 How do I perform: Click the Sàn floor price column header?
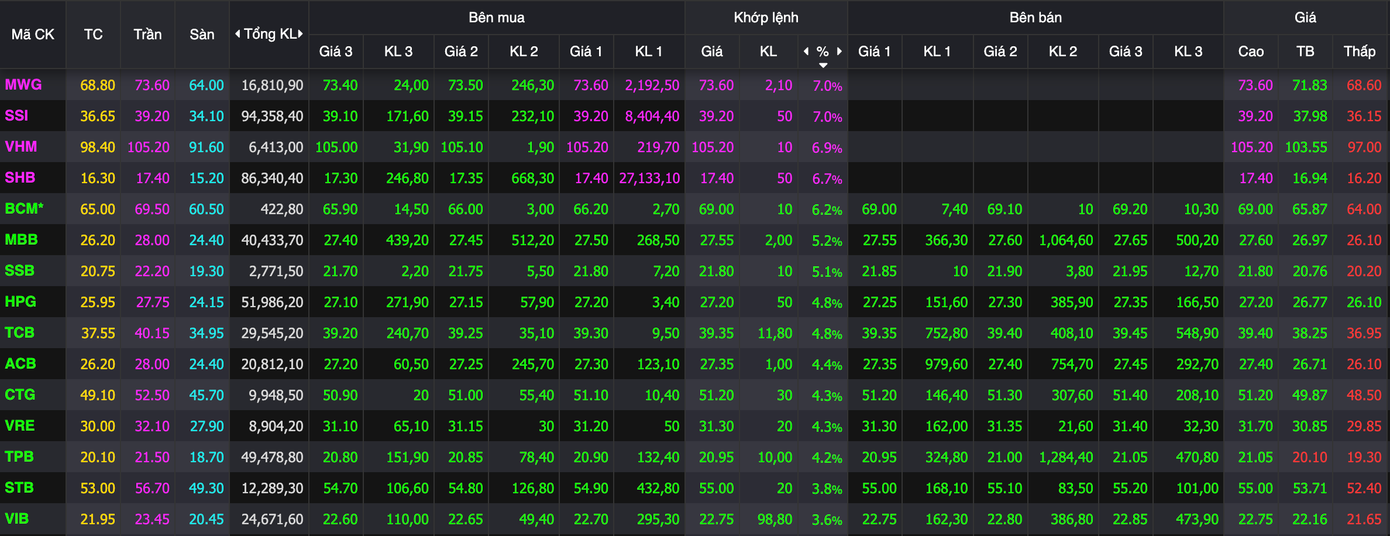coord(202,34)
